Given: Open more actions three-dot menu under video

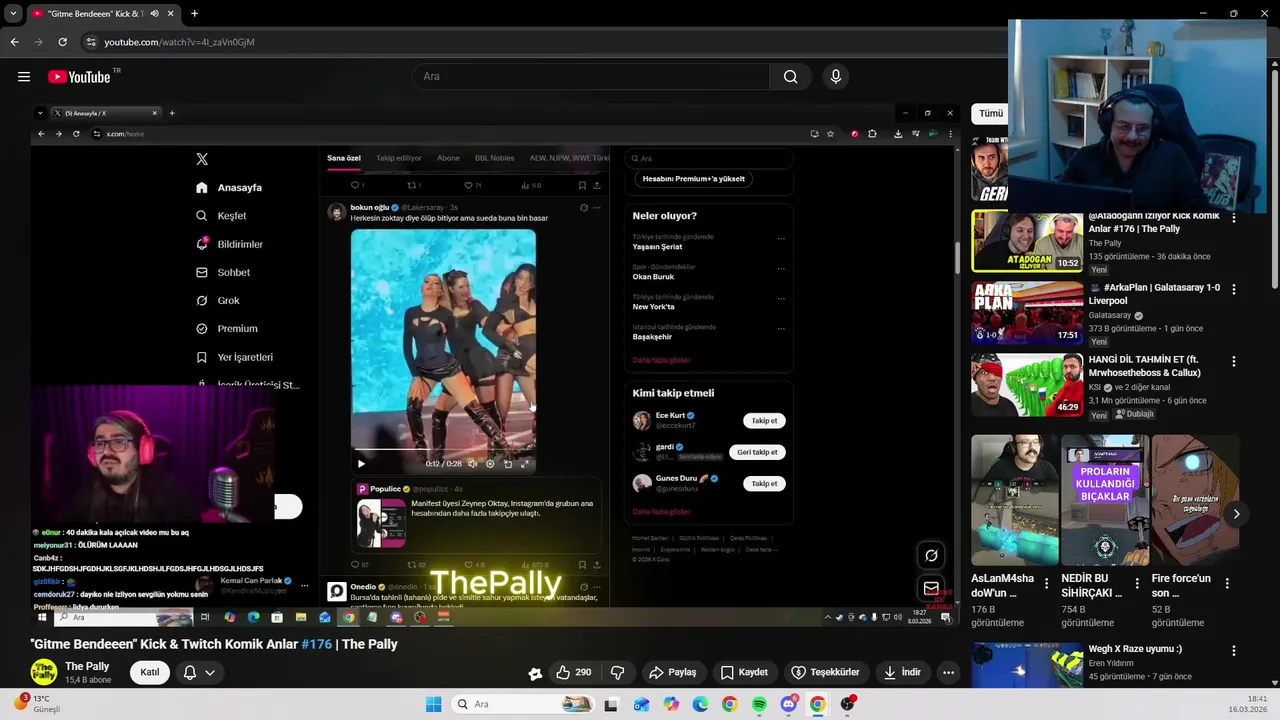Looking at the screenshot, I should (948, 672).
